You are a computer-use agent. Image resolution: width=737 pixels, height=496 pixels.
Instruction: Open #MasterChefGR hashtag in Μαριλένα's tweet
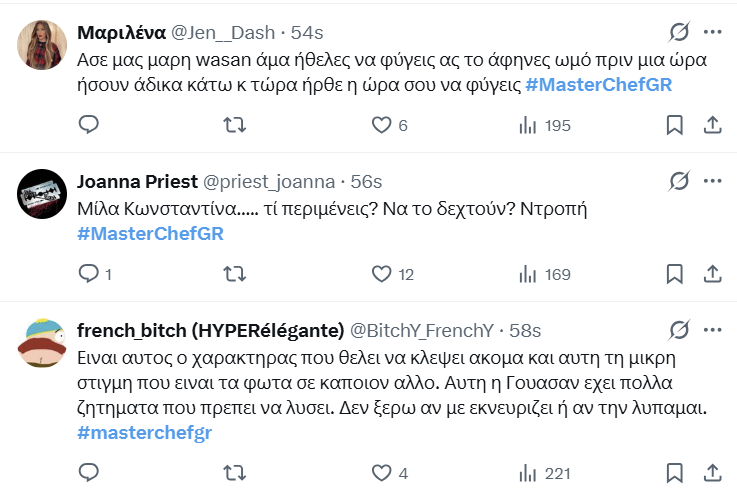click(598, 84)
